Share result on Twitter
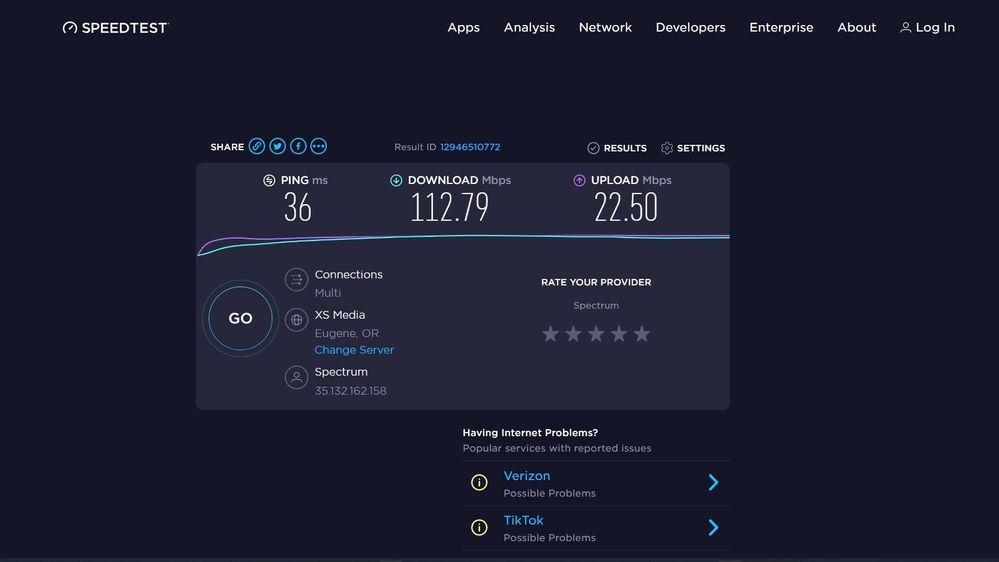 tap(278, 146)
